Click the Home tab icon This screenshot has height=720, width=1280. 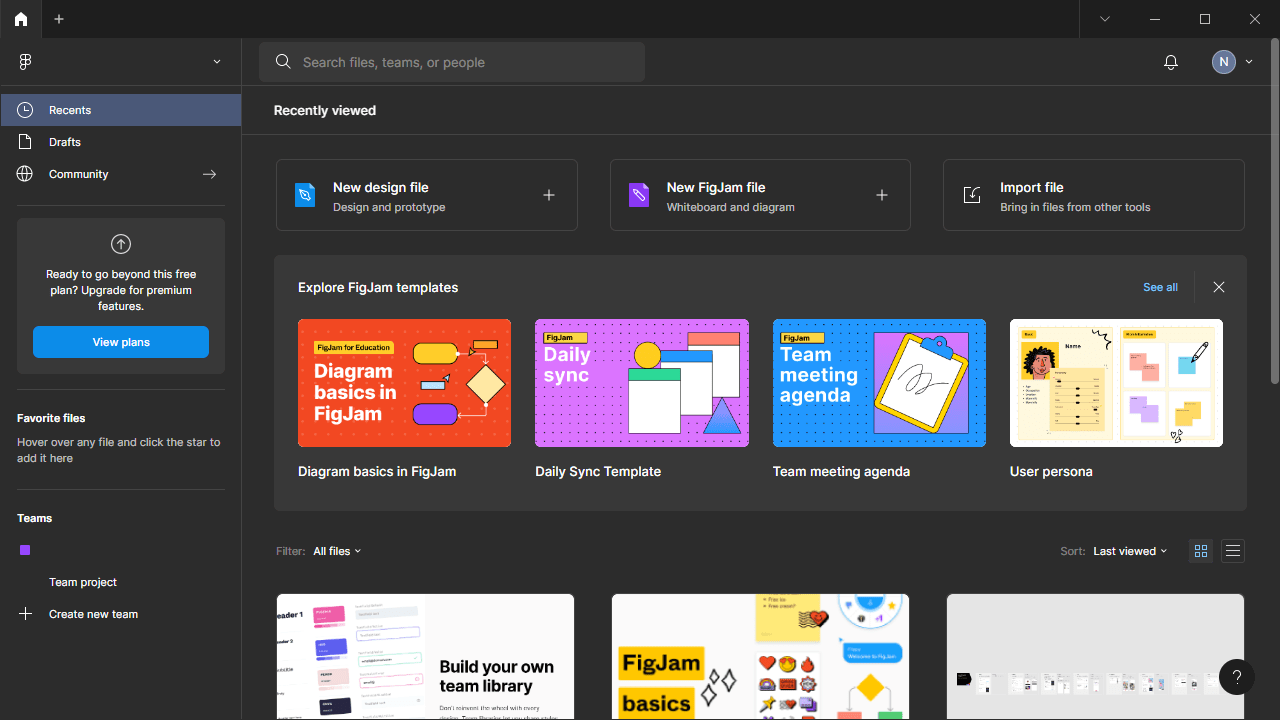pos(21,19)
